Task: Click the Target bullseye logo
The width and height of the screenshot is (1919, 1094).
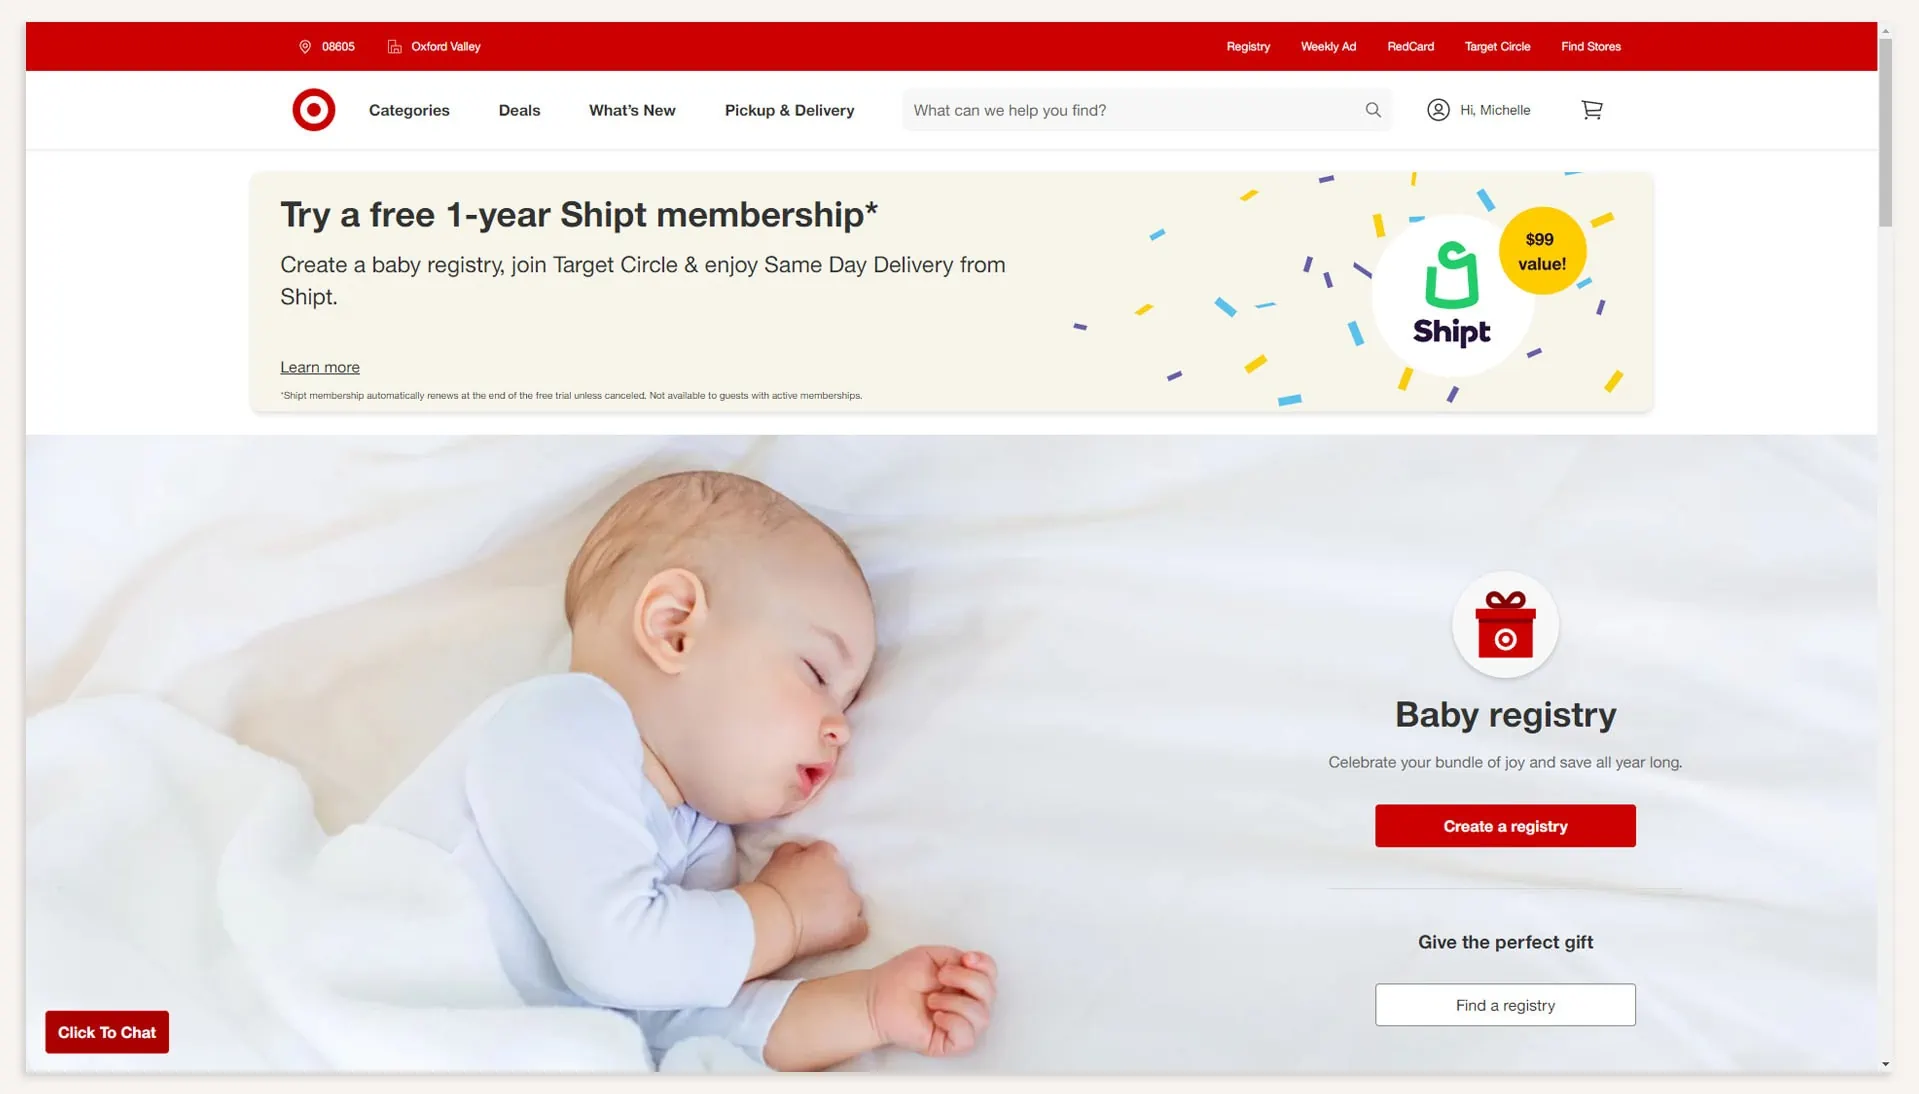Action: coord(313,110)
